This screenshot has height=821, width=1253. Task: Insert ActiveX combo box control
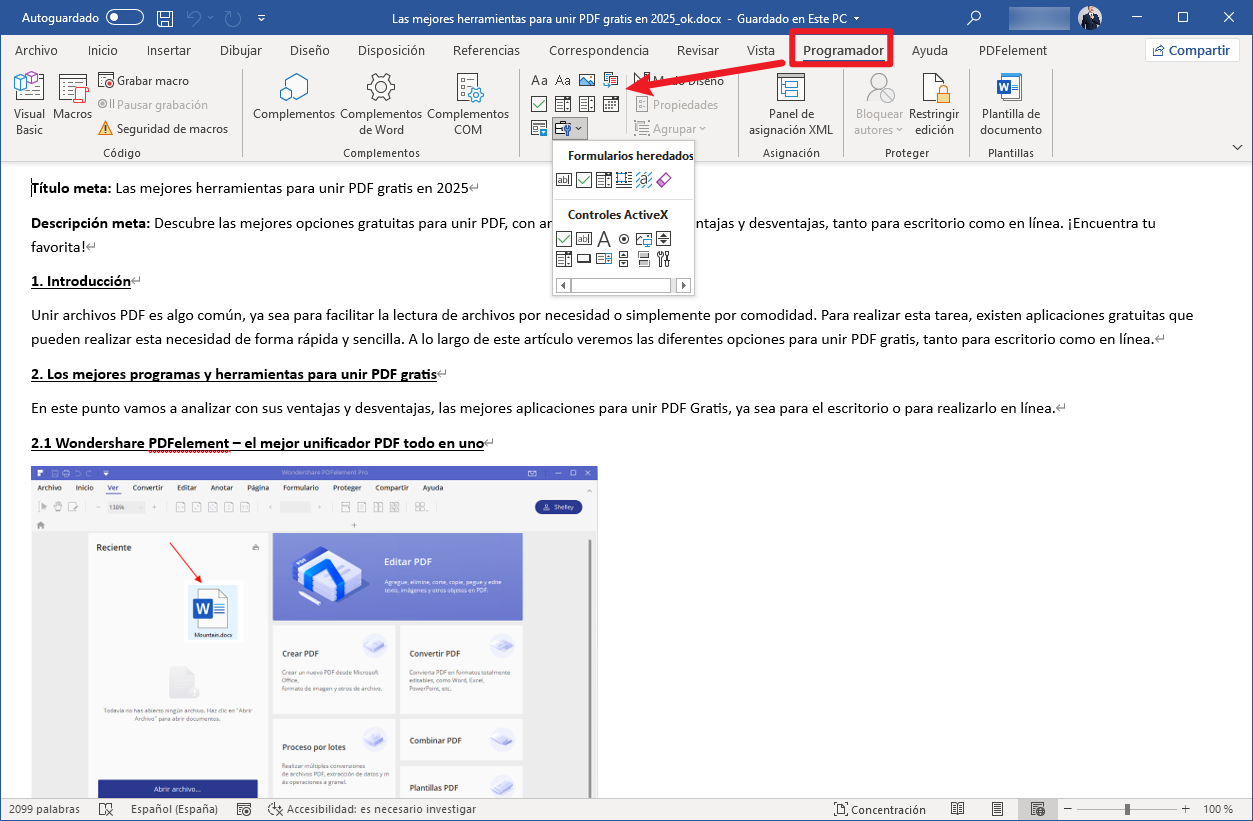click(564, 259)
